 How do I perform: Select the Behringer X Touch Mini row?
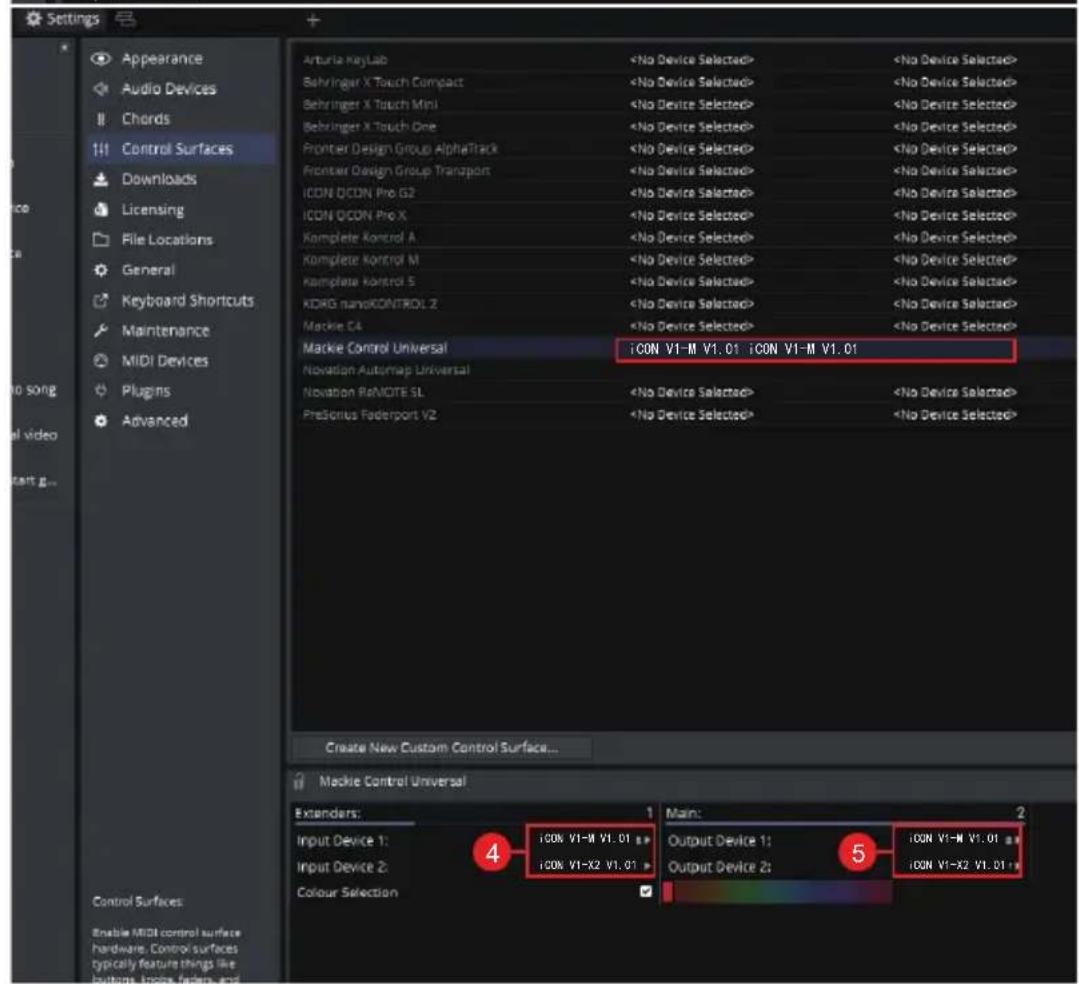tap(685, 105)
